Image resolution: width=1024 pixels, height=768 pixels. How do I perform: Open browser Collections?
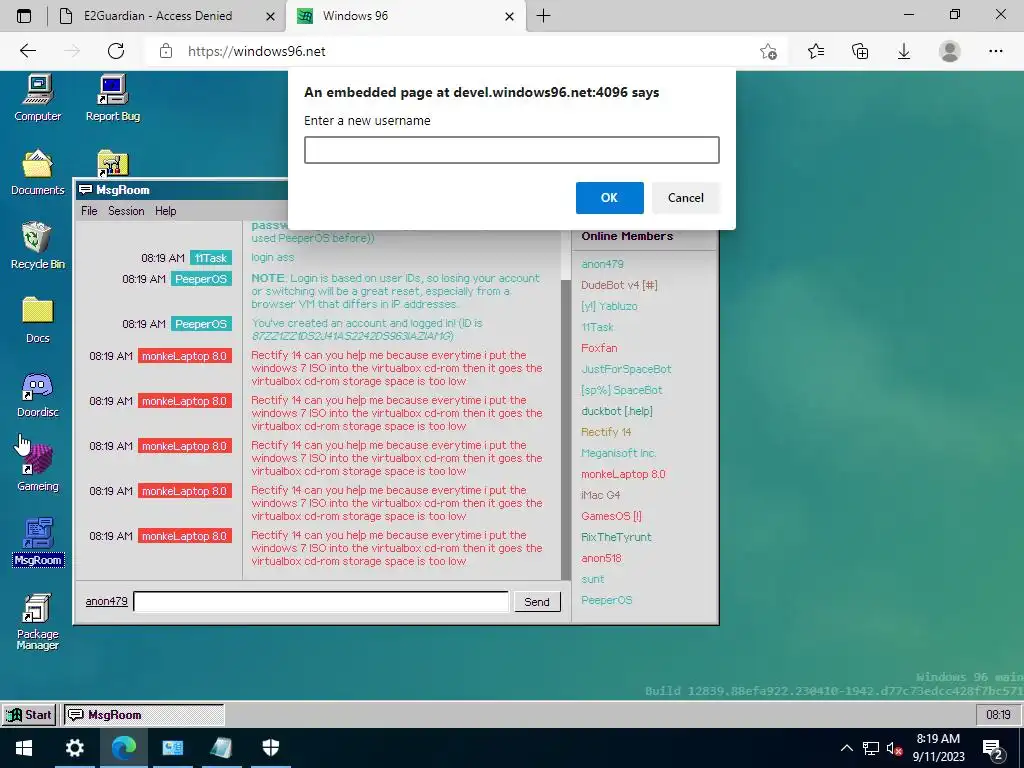860,51
